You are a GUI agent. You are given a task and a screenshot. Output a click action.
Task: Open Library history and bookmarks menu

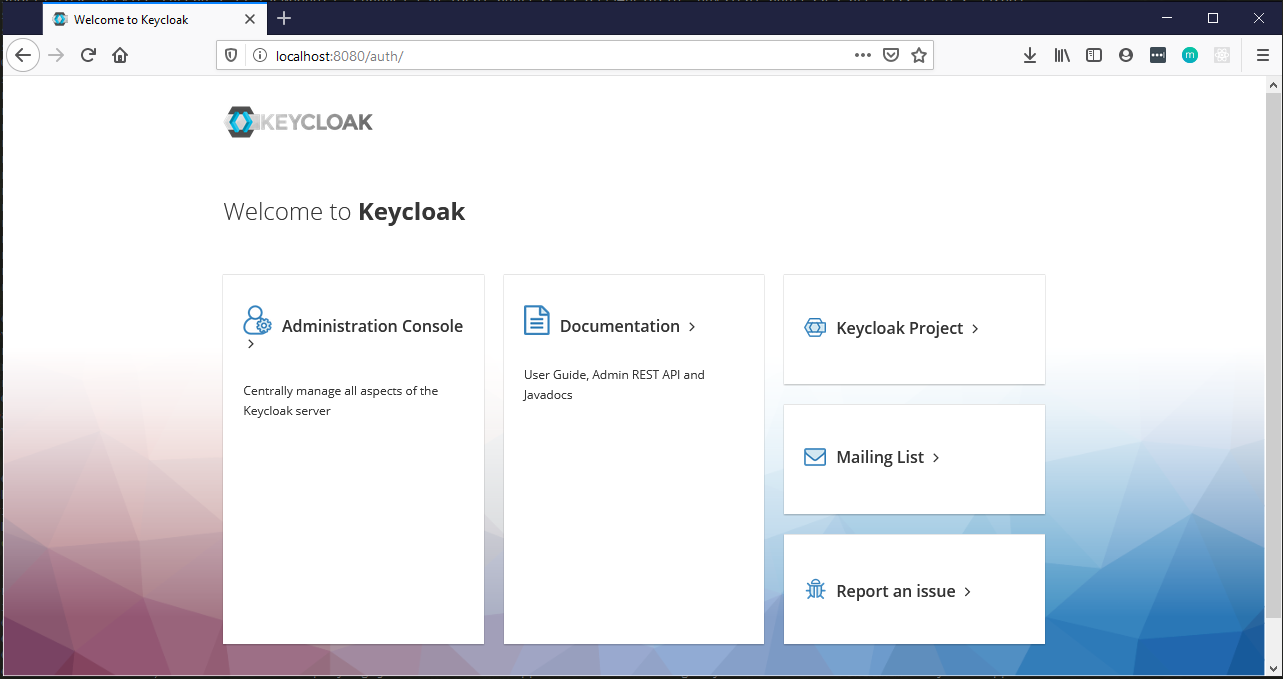point(1062,56)
